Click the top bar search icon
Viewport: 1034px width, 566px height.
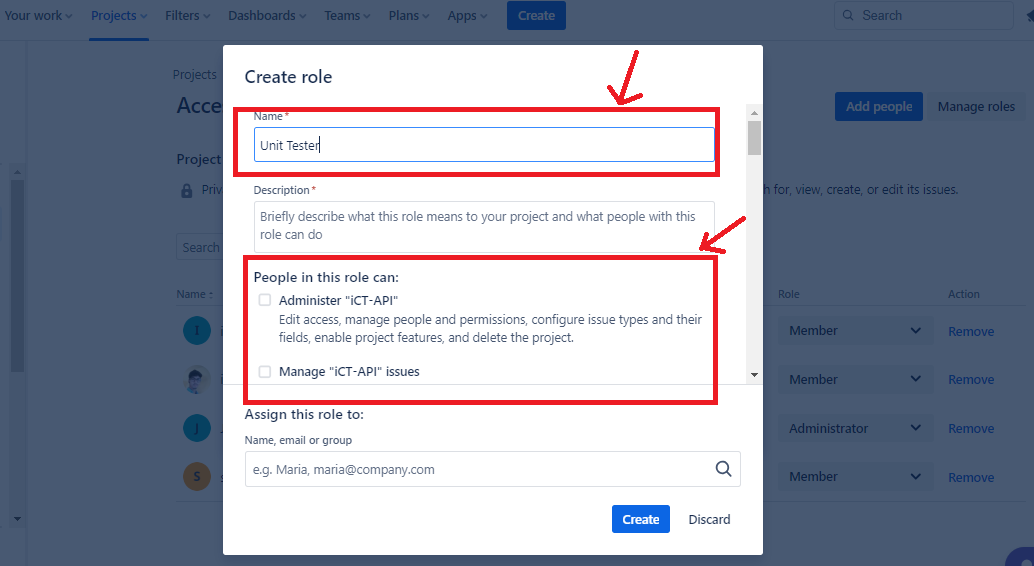pyautogui.click(x=849, y=16)
